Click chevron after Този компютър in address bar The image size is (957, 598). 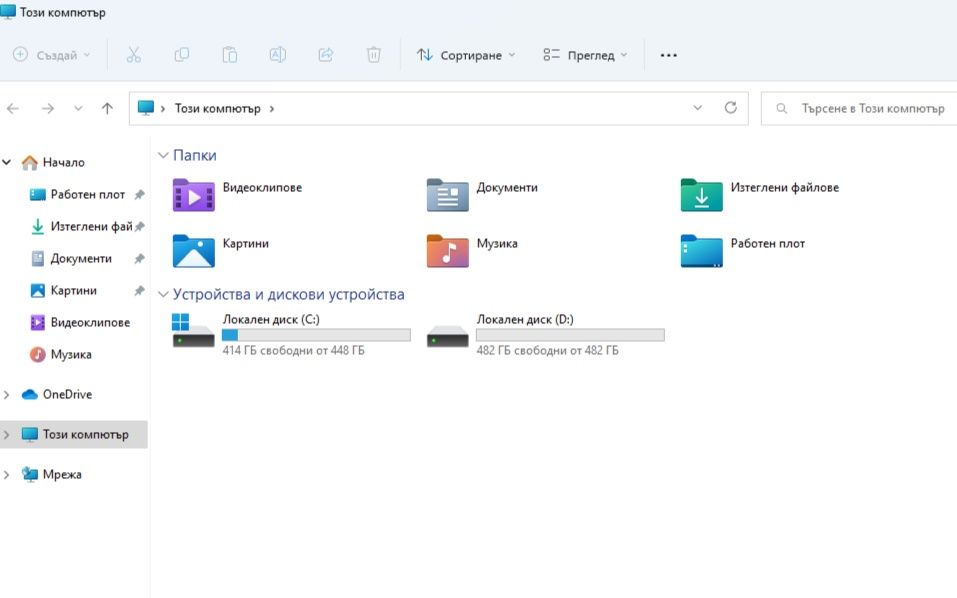(272, 109)
